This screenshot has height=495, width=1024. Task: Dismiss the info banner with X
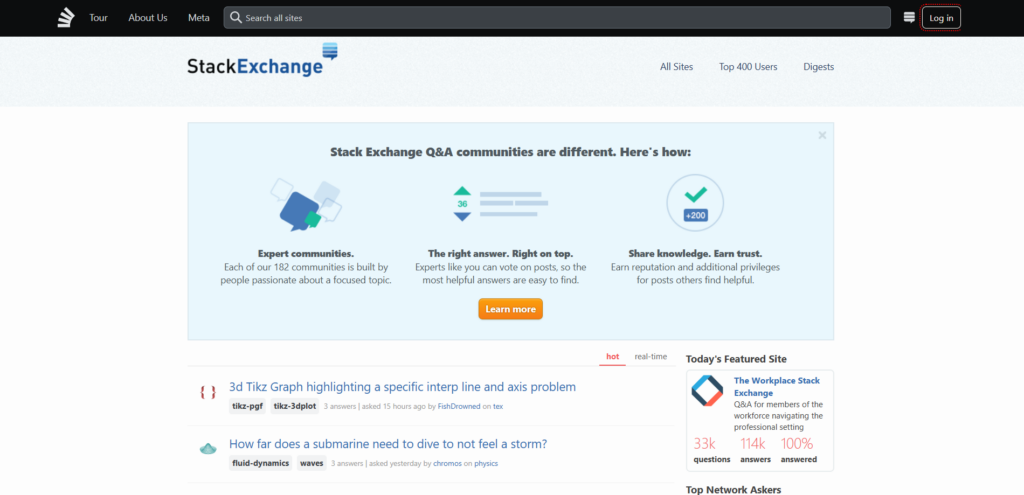[822, 135]
